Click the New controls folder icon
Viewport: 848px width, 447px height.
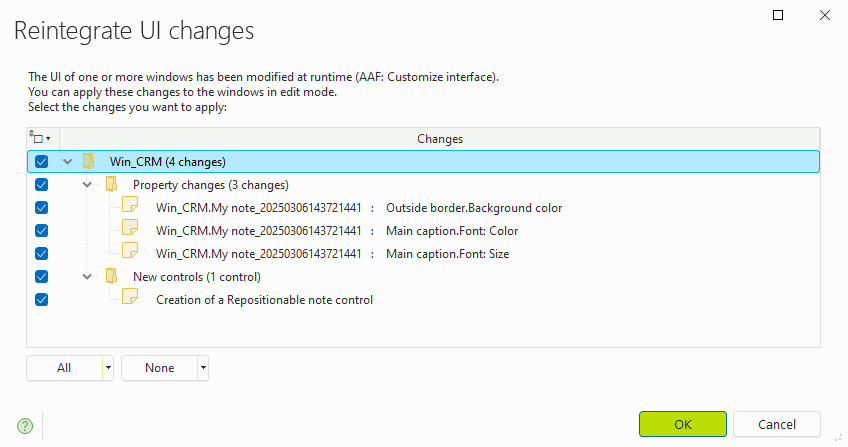click(111, 276)
